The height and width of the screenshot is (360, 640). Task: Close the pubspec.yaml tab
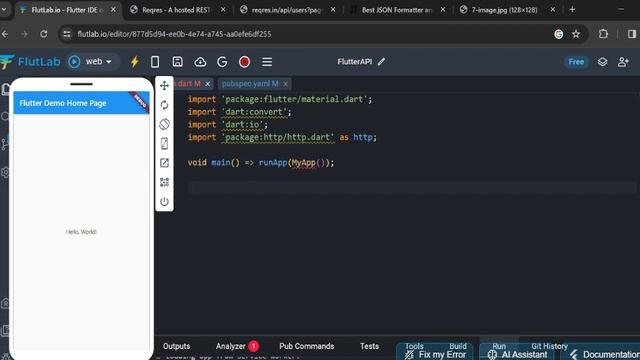tap(285, 84)
